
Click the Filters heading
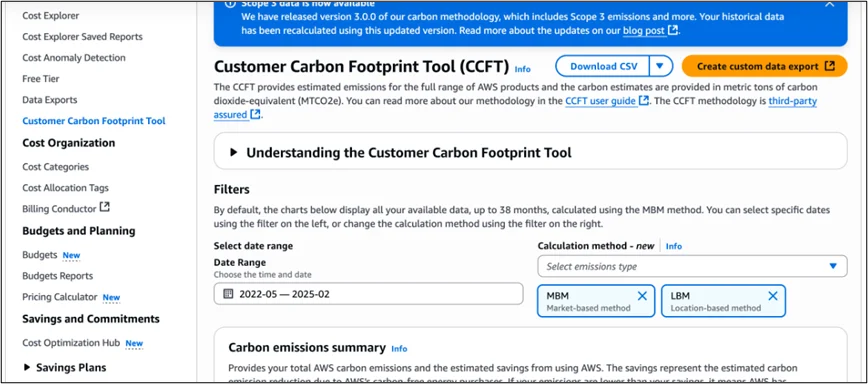pyautogui.click(x=231, y=189)
